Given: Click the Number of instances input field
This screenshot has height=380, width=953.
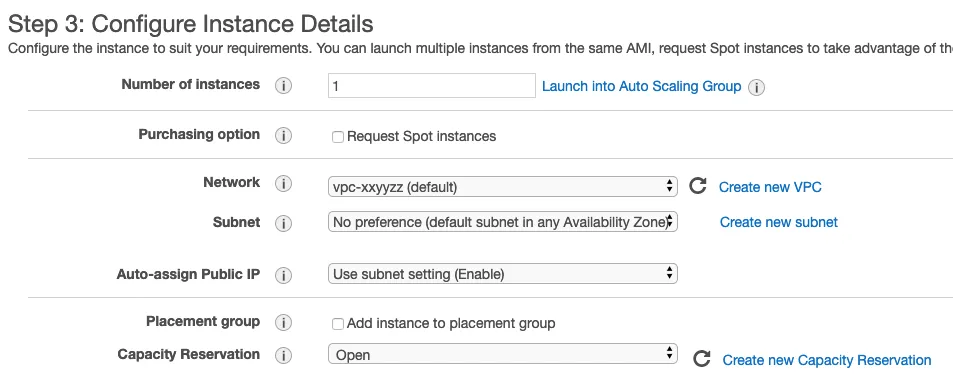Looking at the screenshot, I should [x=432, y=86].
